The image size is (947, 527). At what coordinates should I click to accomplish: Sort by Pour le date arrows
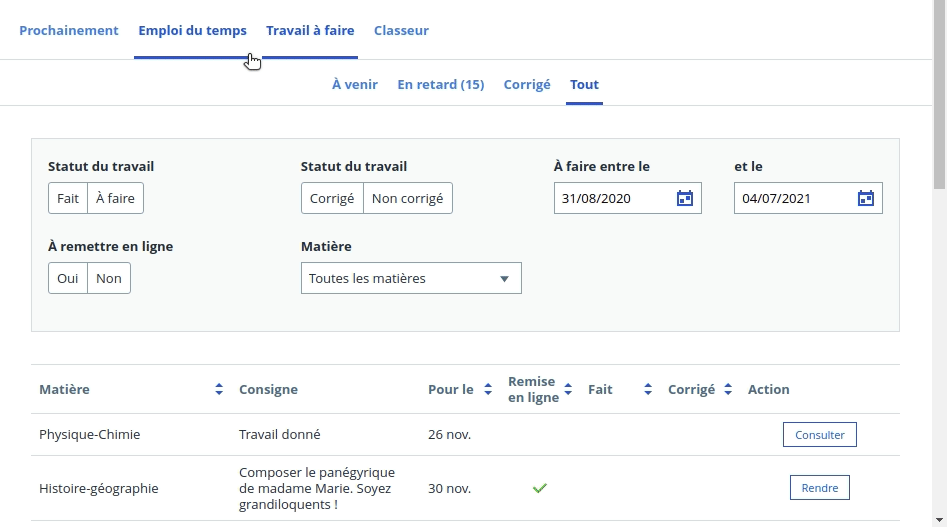click(x=488, y=389)
